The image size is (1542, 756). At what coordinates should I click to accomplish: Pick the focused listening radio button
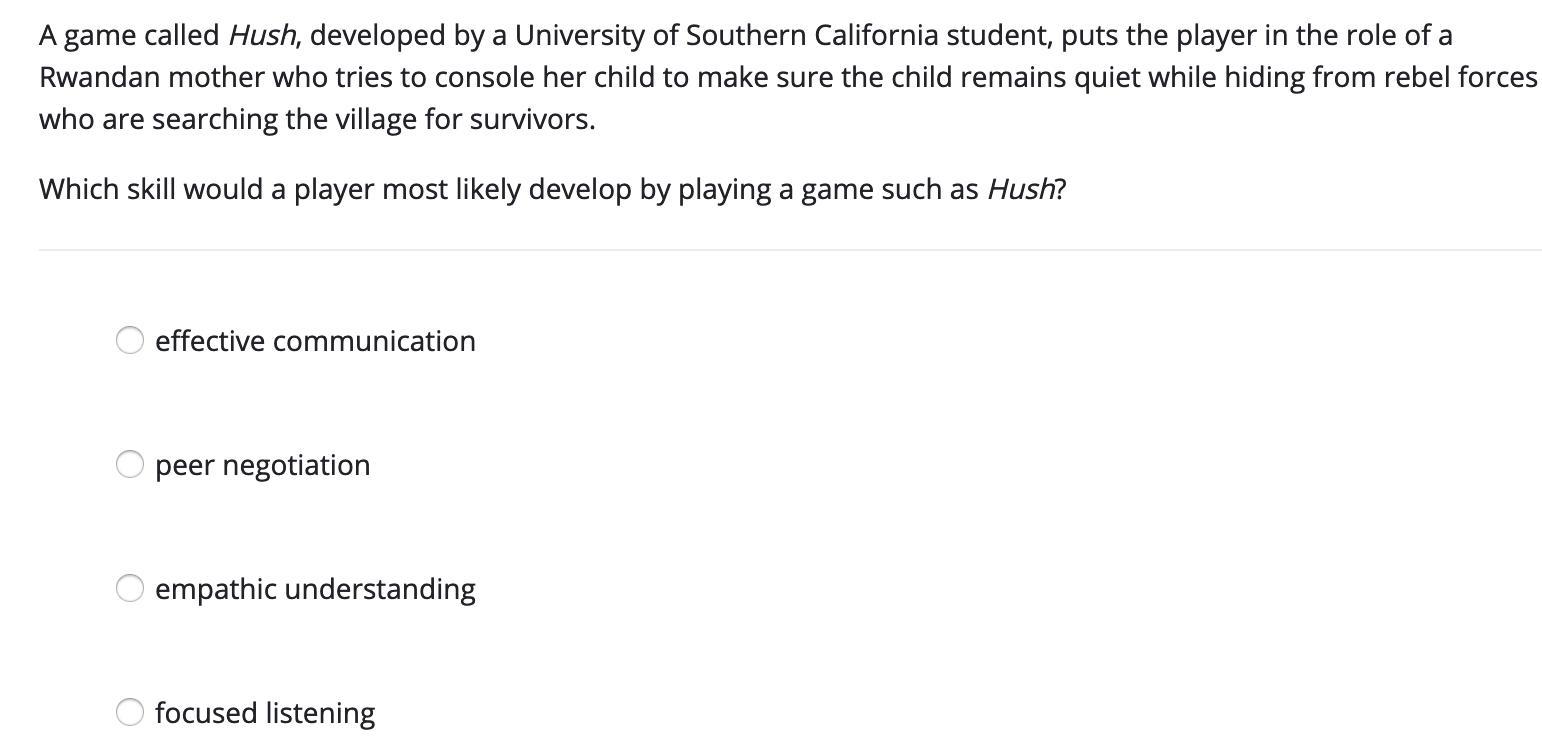tap(130, 712)
